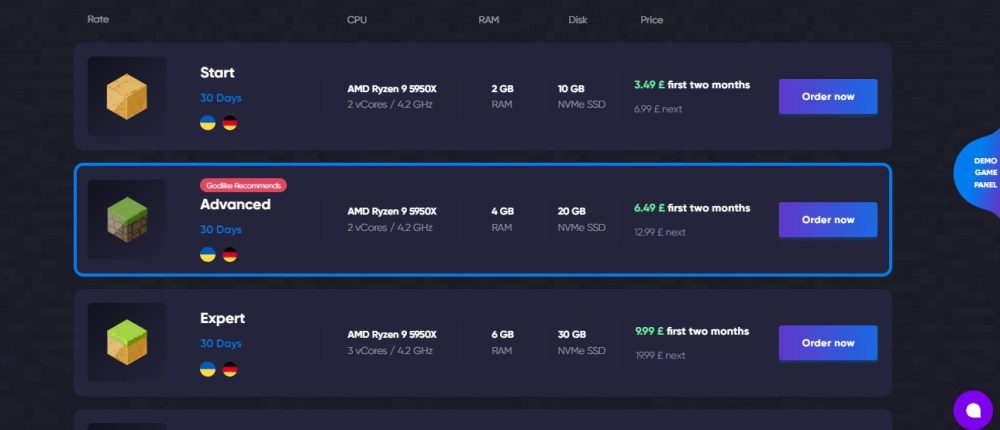Click 30 Days link in Advanced plan
1000x430 pixels.
[x=221, y=230]
